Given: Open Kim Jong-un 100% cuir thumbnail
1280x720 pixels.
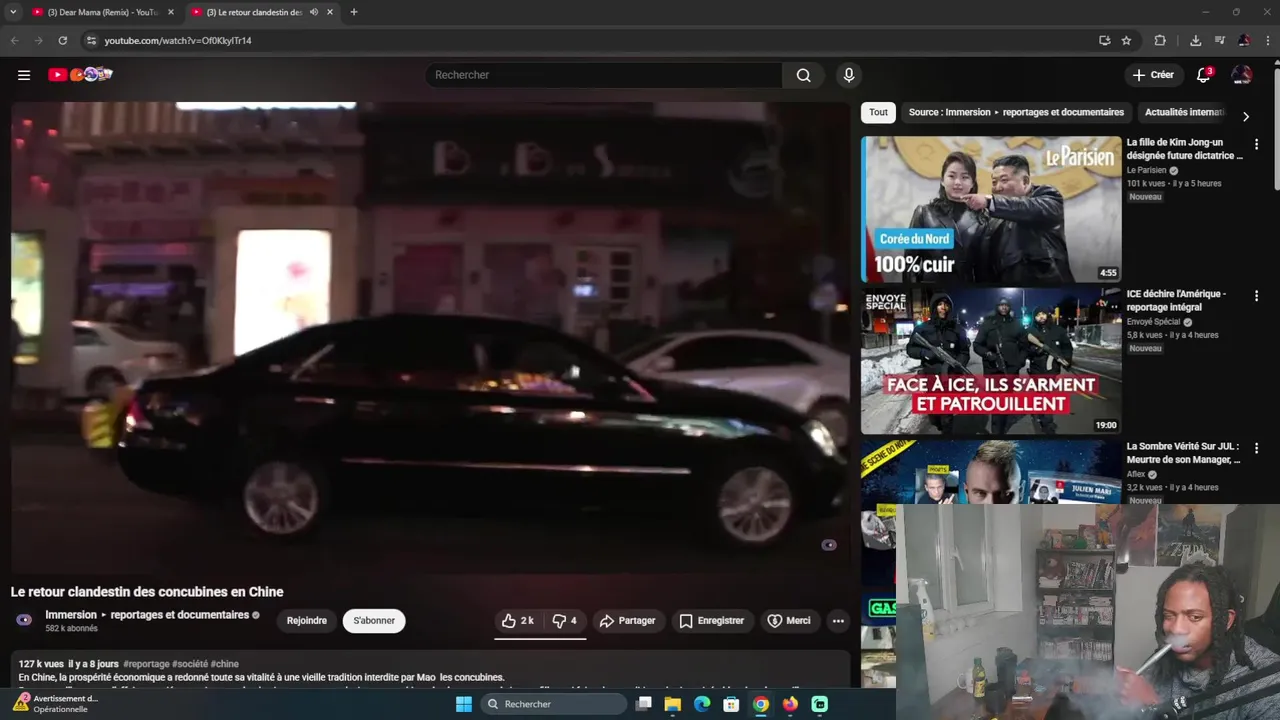Looking at the screenshot, I should 991,209.
